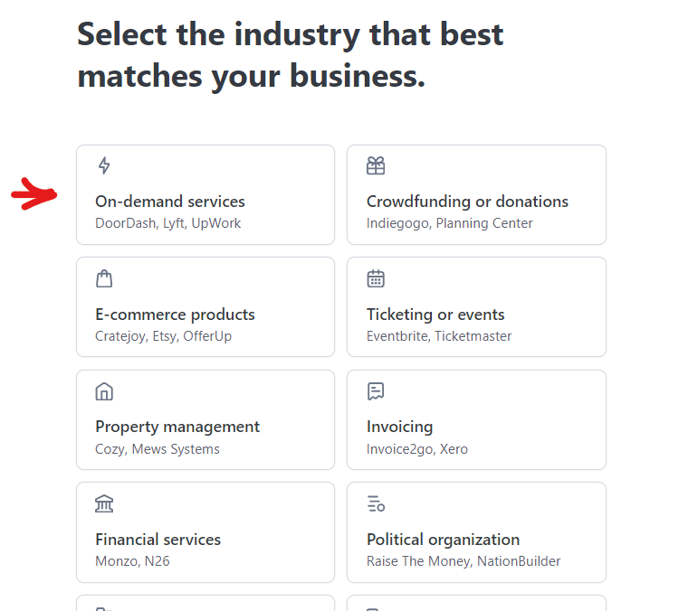Click the bank building Financial services icon

tap(104, 504)
